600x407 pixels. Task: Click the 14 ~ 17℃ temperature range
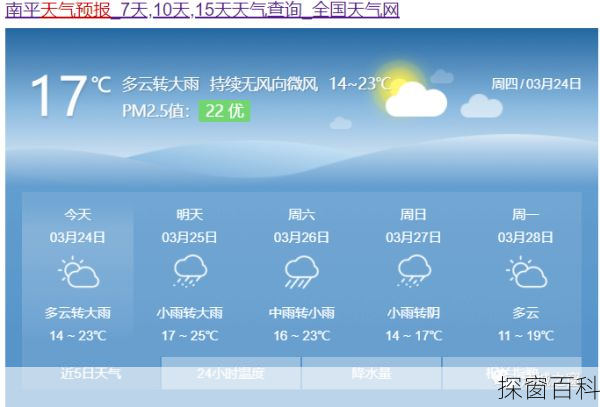(413, 336)
